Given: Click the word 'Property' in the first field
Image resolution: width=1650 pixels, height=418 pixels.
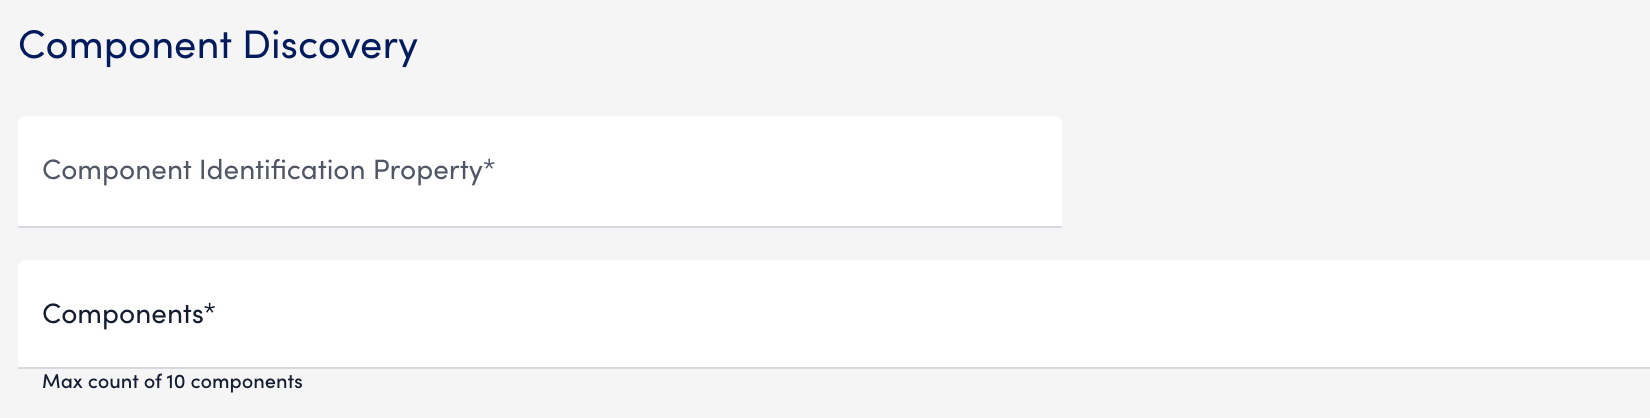Looking at the screenshot, I should [x=428, y=171].
